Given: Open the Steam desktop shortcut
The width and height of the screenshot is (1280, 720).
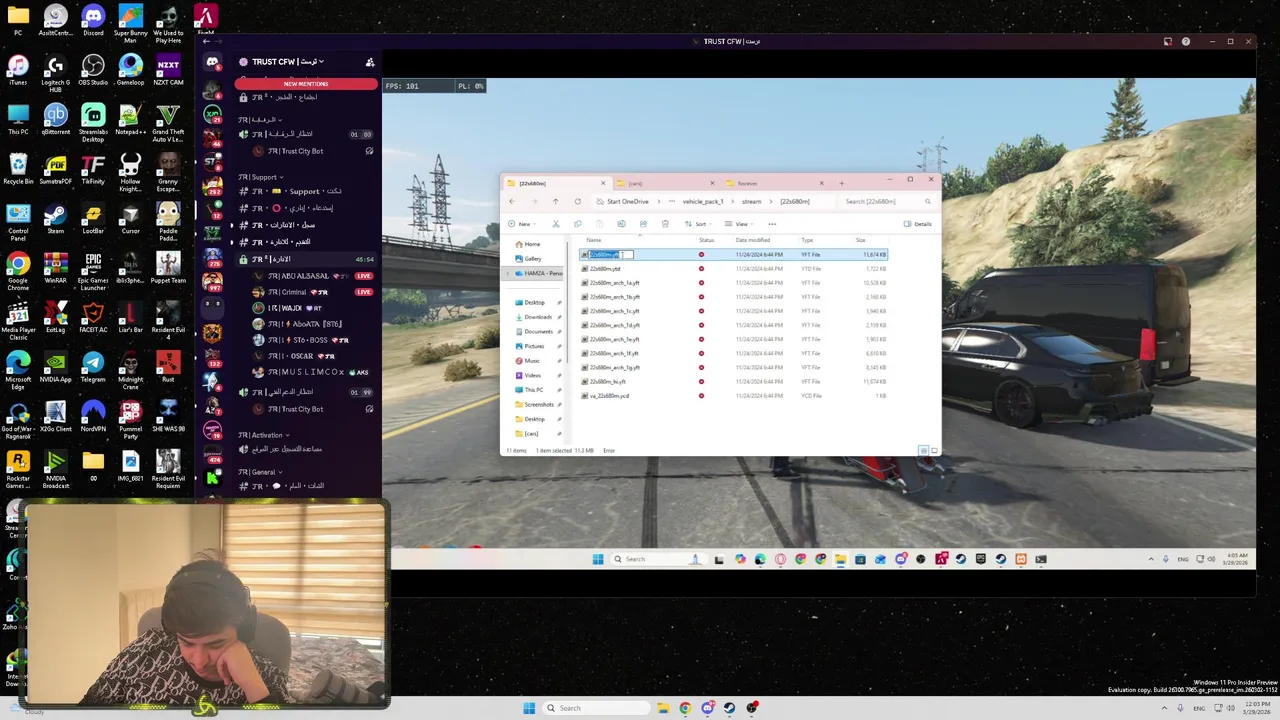Looking at the screenshot, I should point(55,219).
